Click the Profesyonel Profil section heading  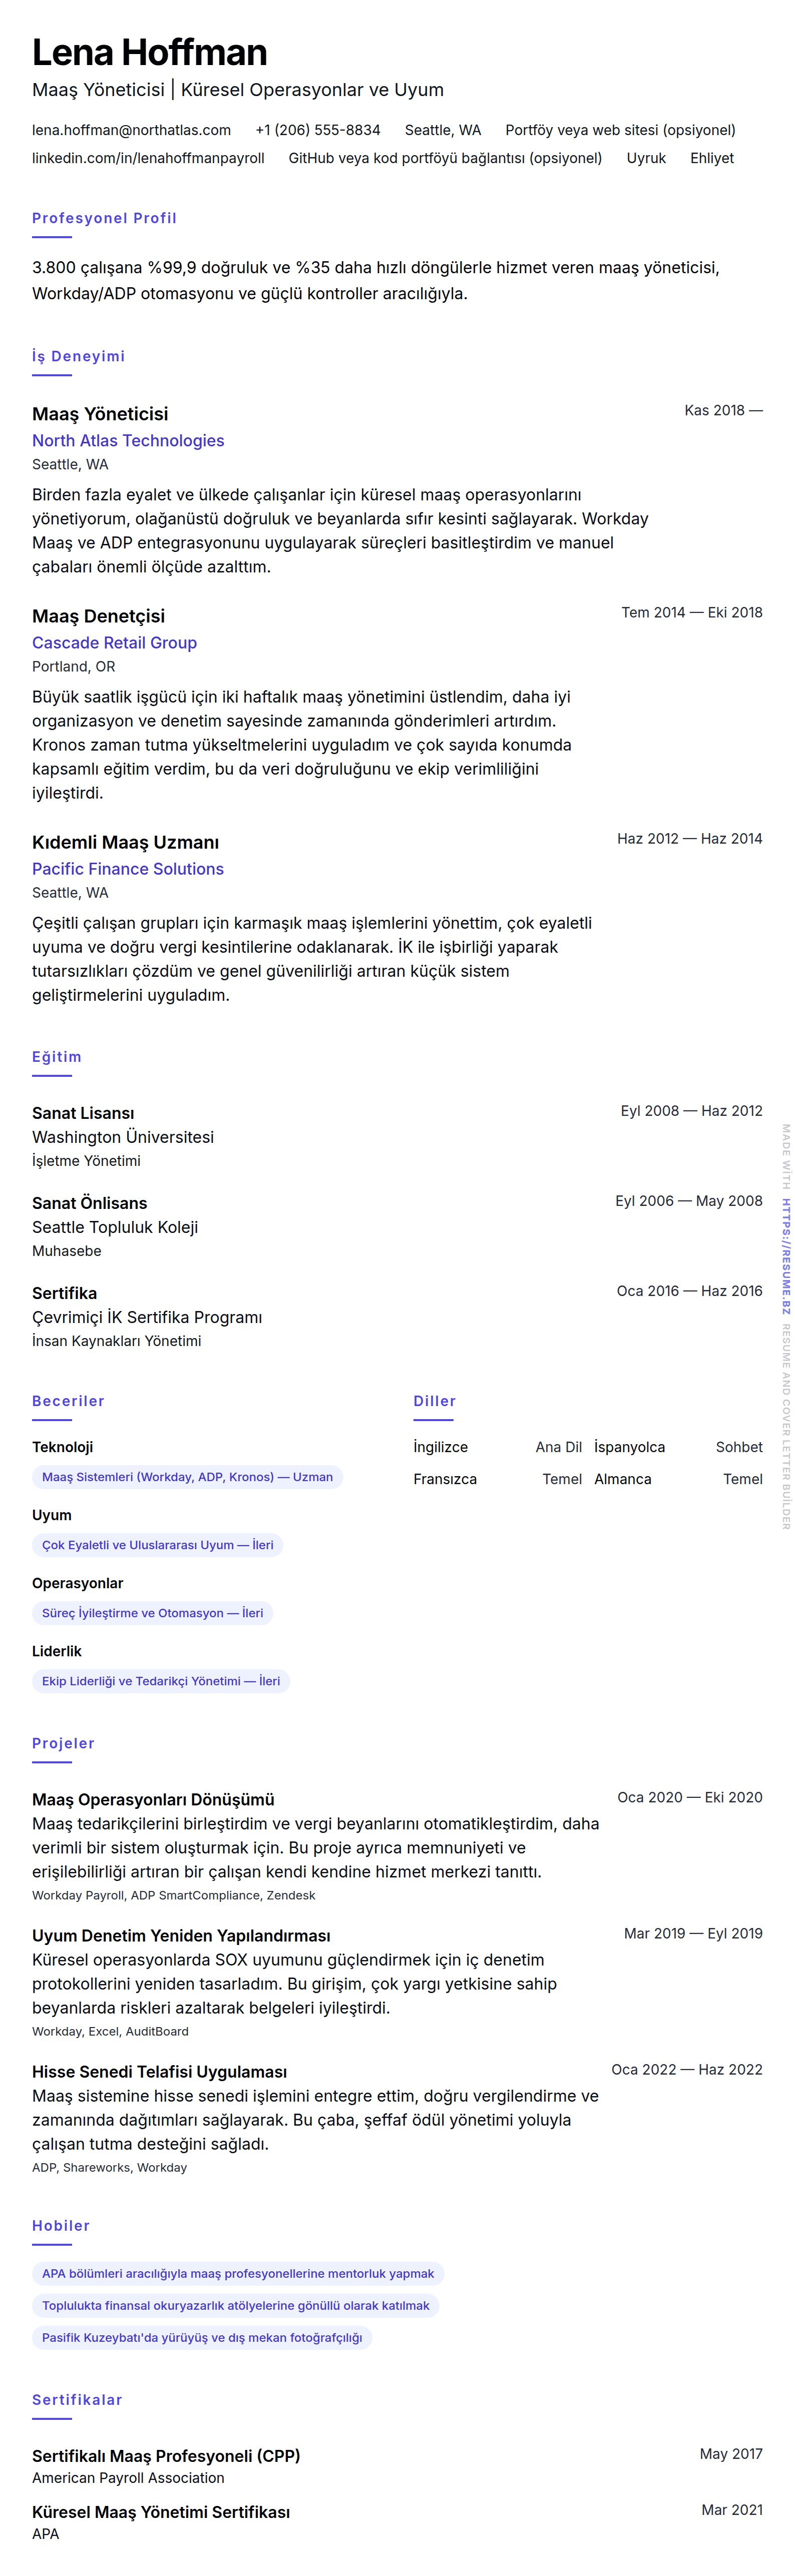tap(104, 218)
